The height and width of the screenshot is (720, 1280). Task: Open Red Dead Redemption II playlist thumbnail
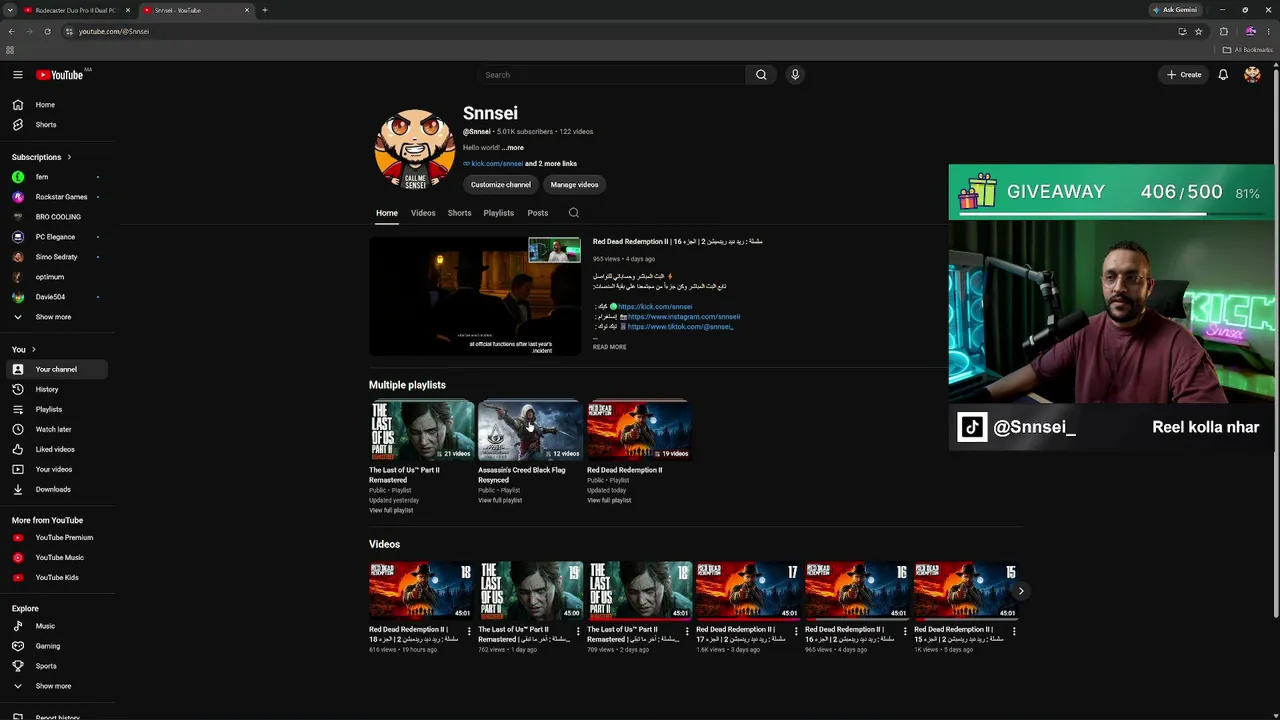[640, 431]
